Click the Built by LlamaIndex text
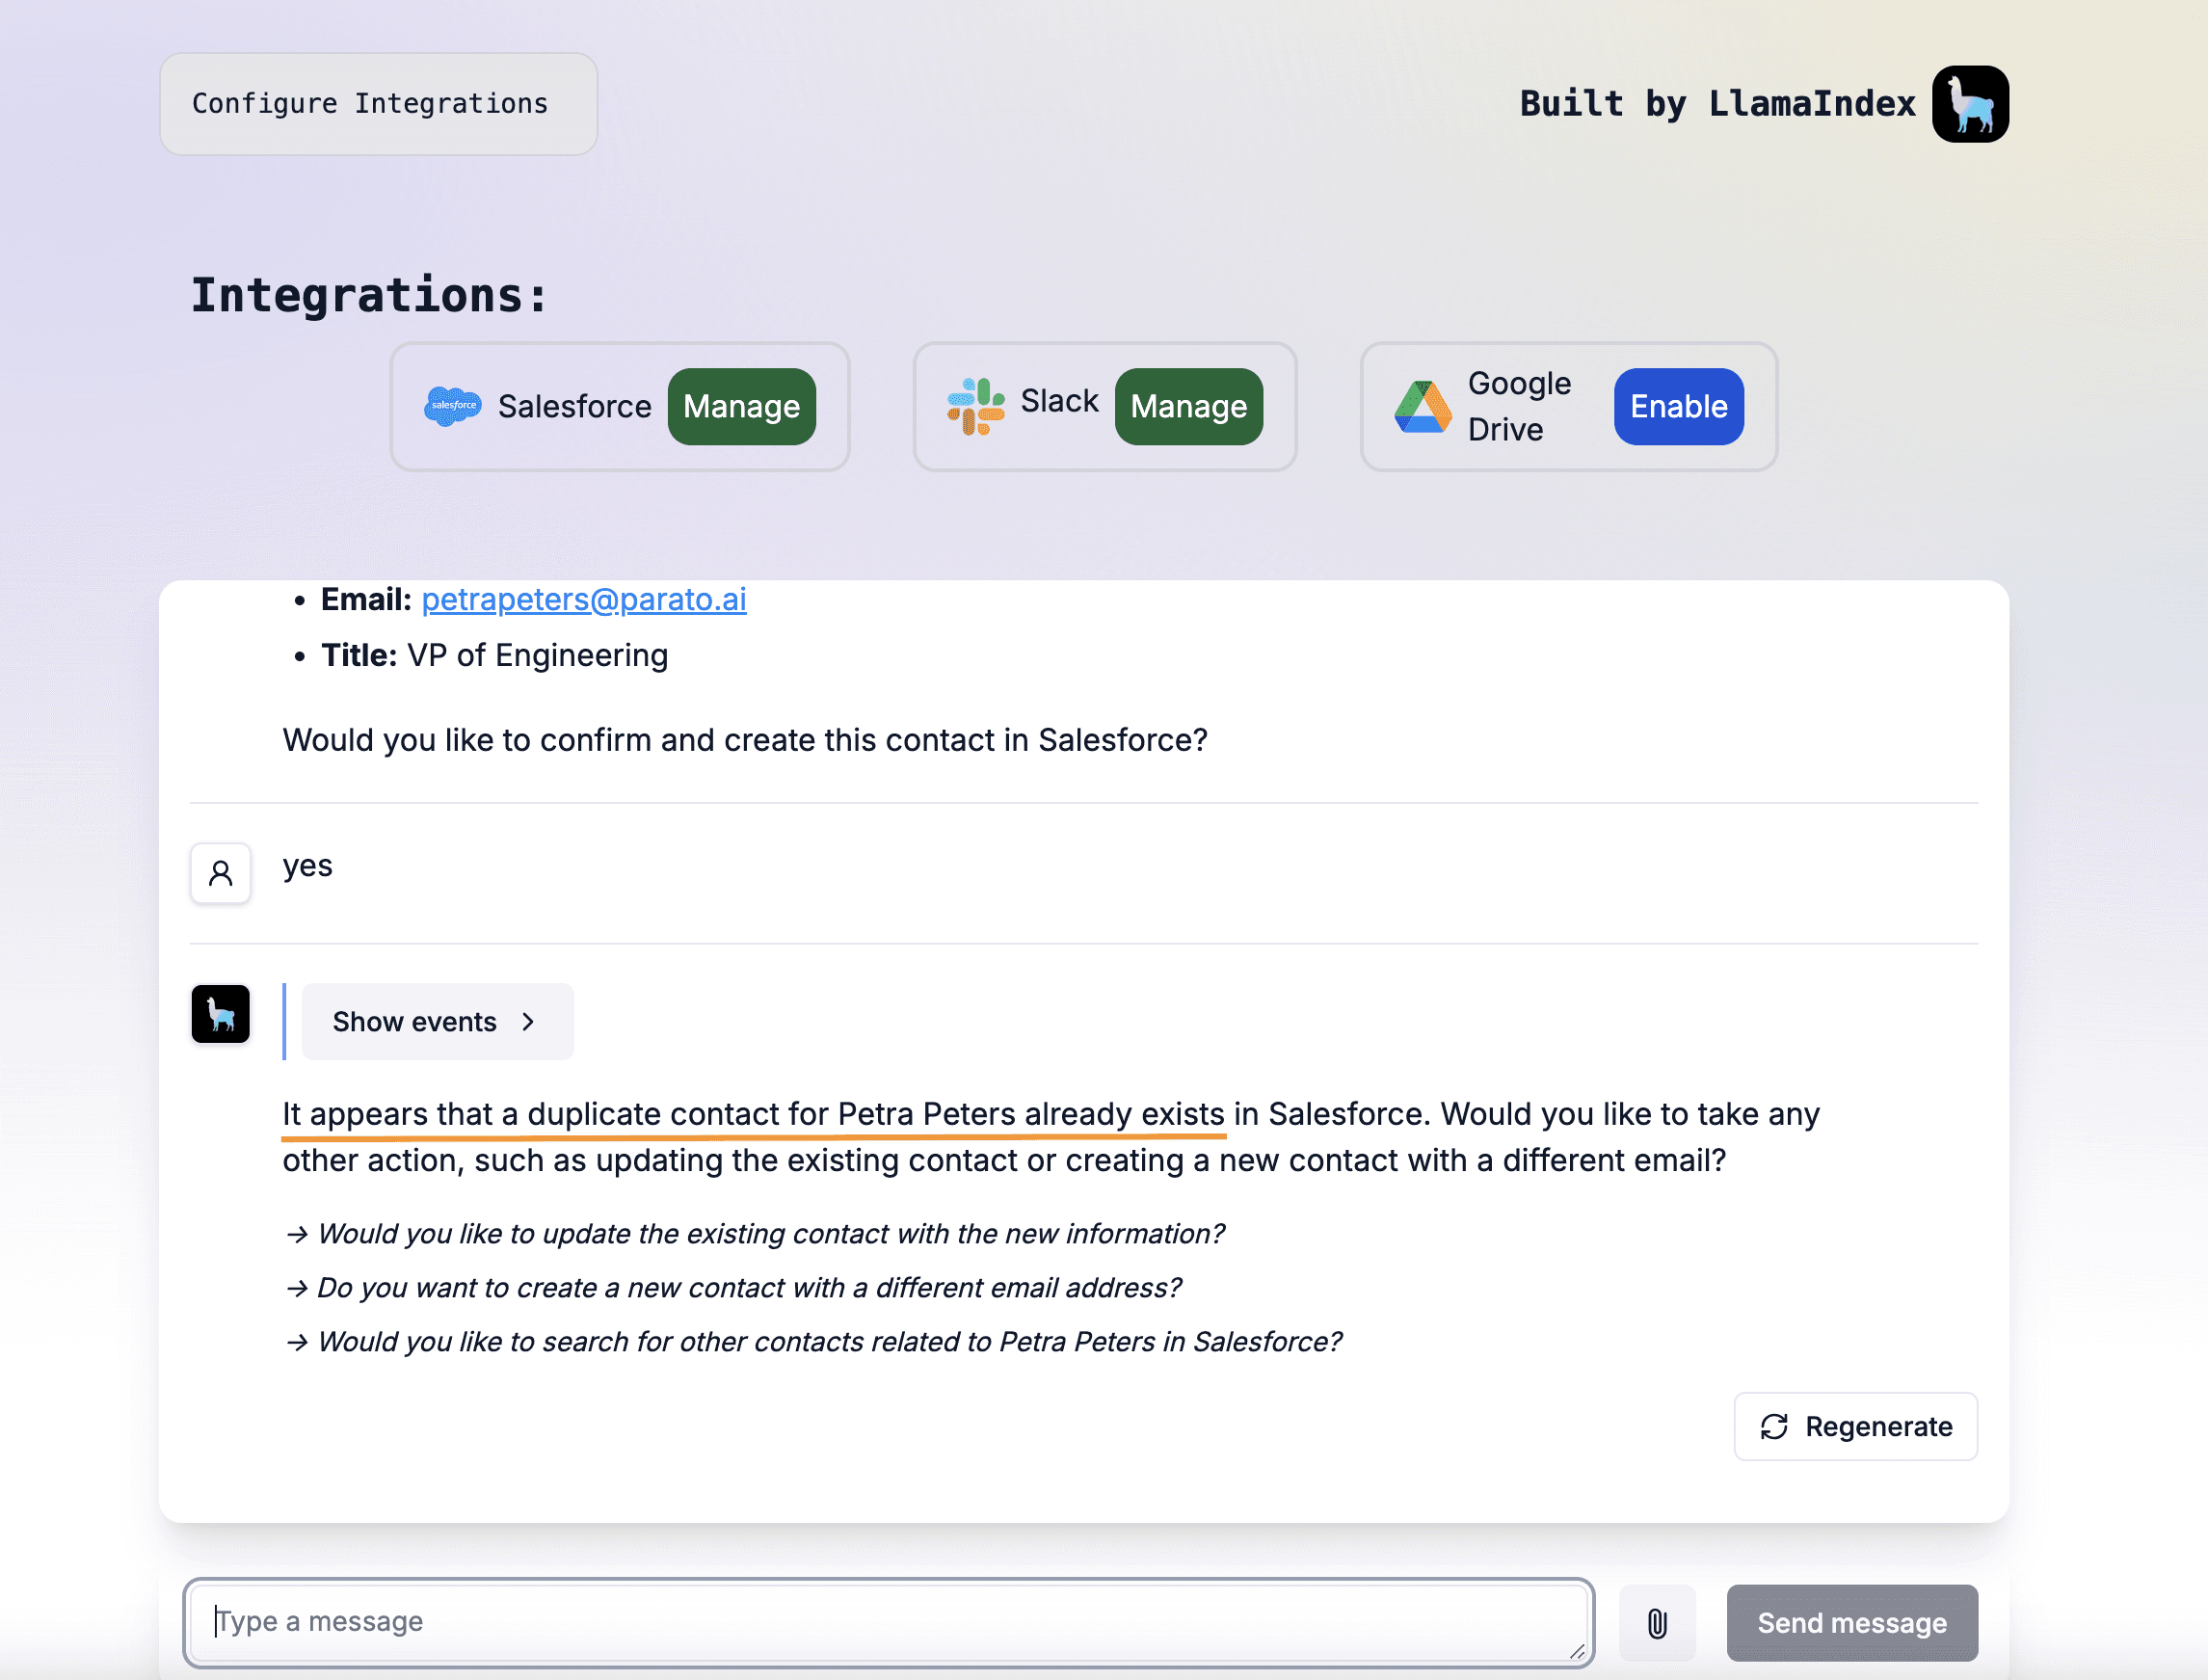Image resolution: width=2208 pixels, height=1680 pixels. tap(1716, 104)
